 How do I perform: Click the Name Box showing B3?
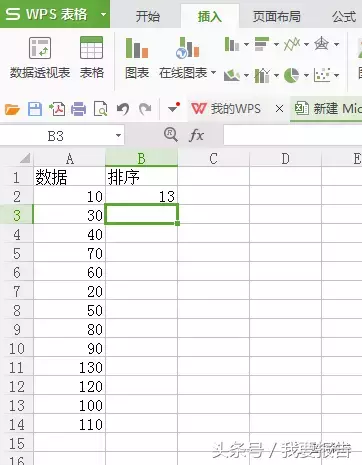click(56, 136)
